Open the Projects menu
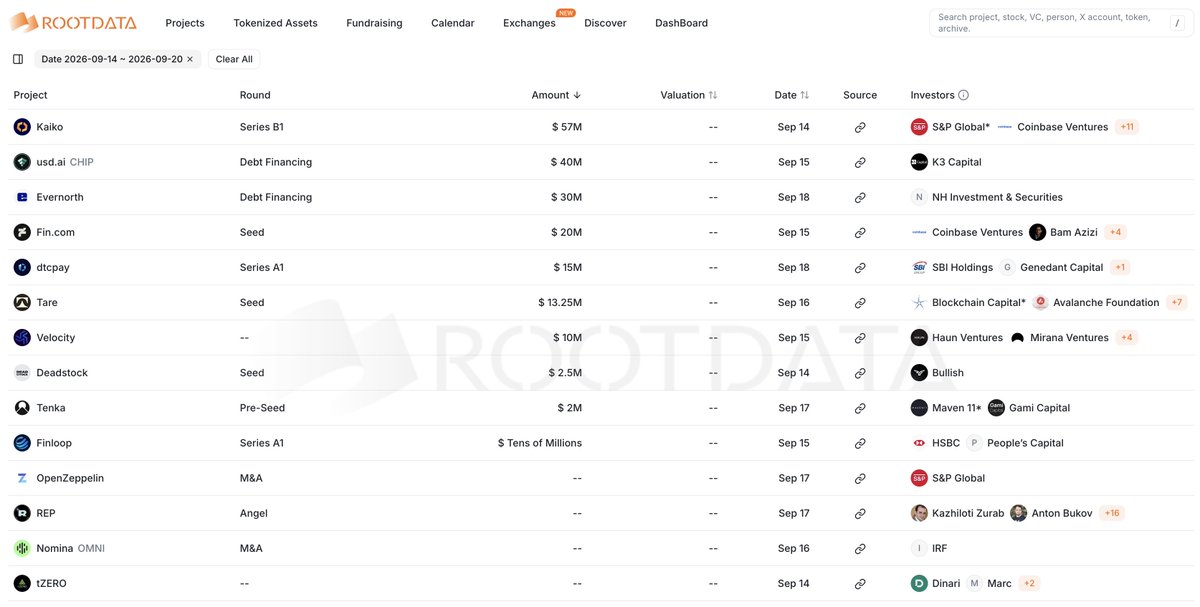 [x=185, y=23]
